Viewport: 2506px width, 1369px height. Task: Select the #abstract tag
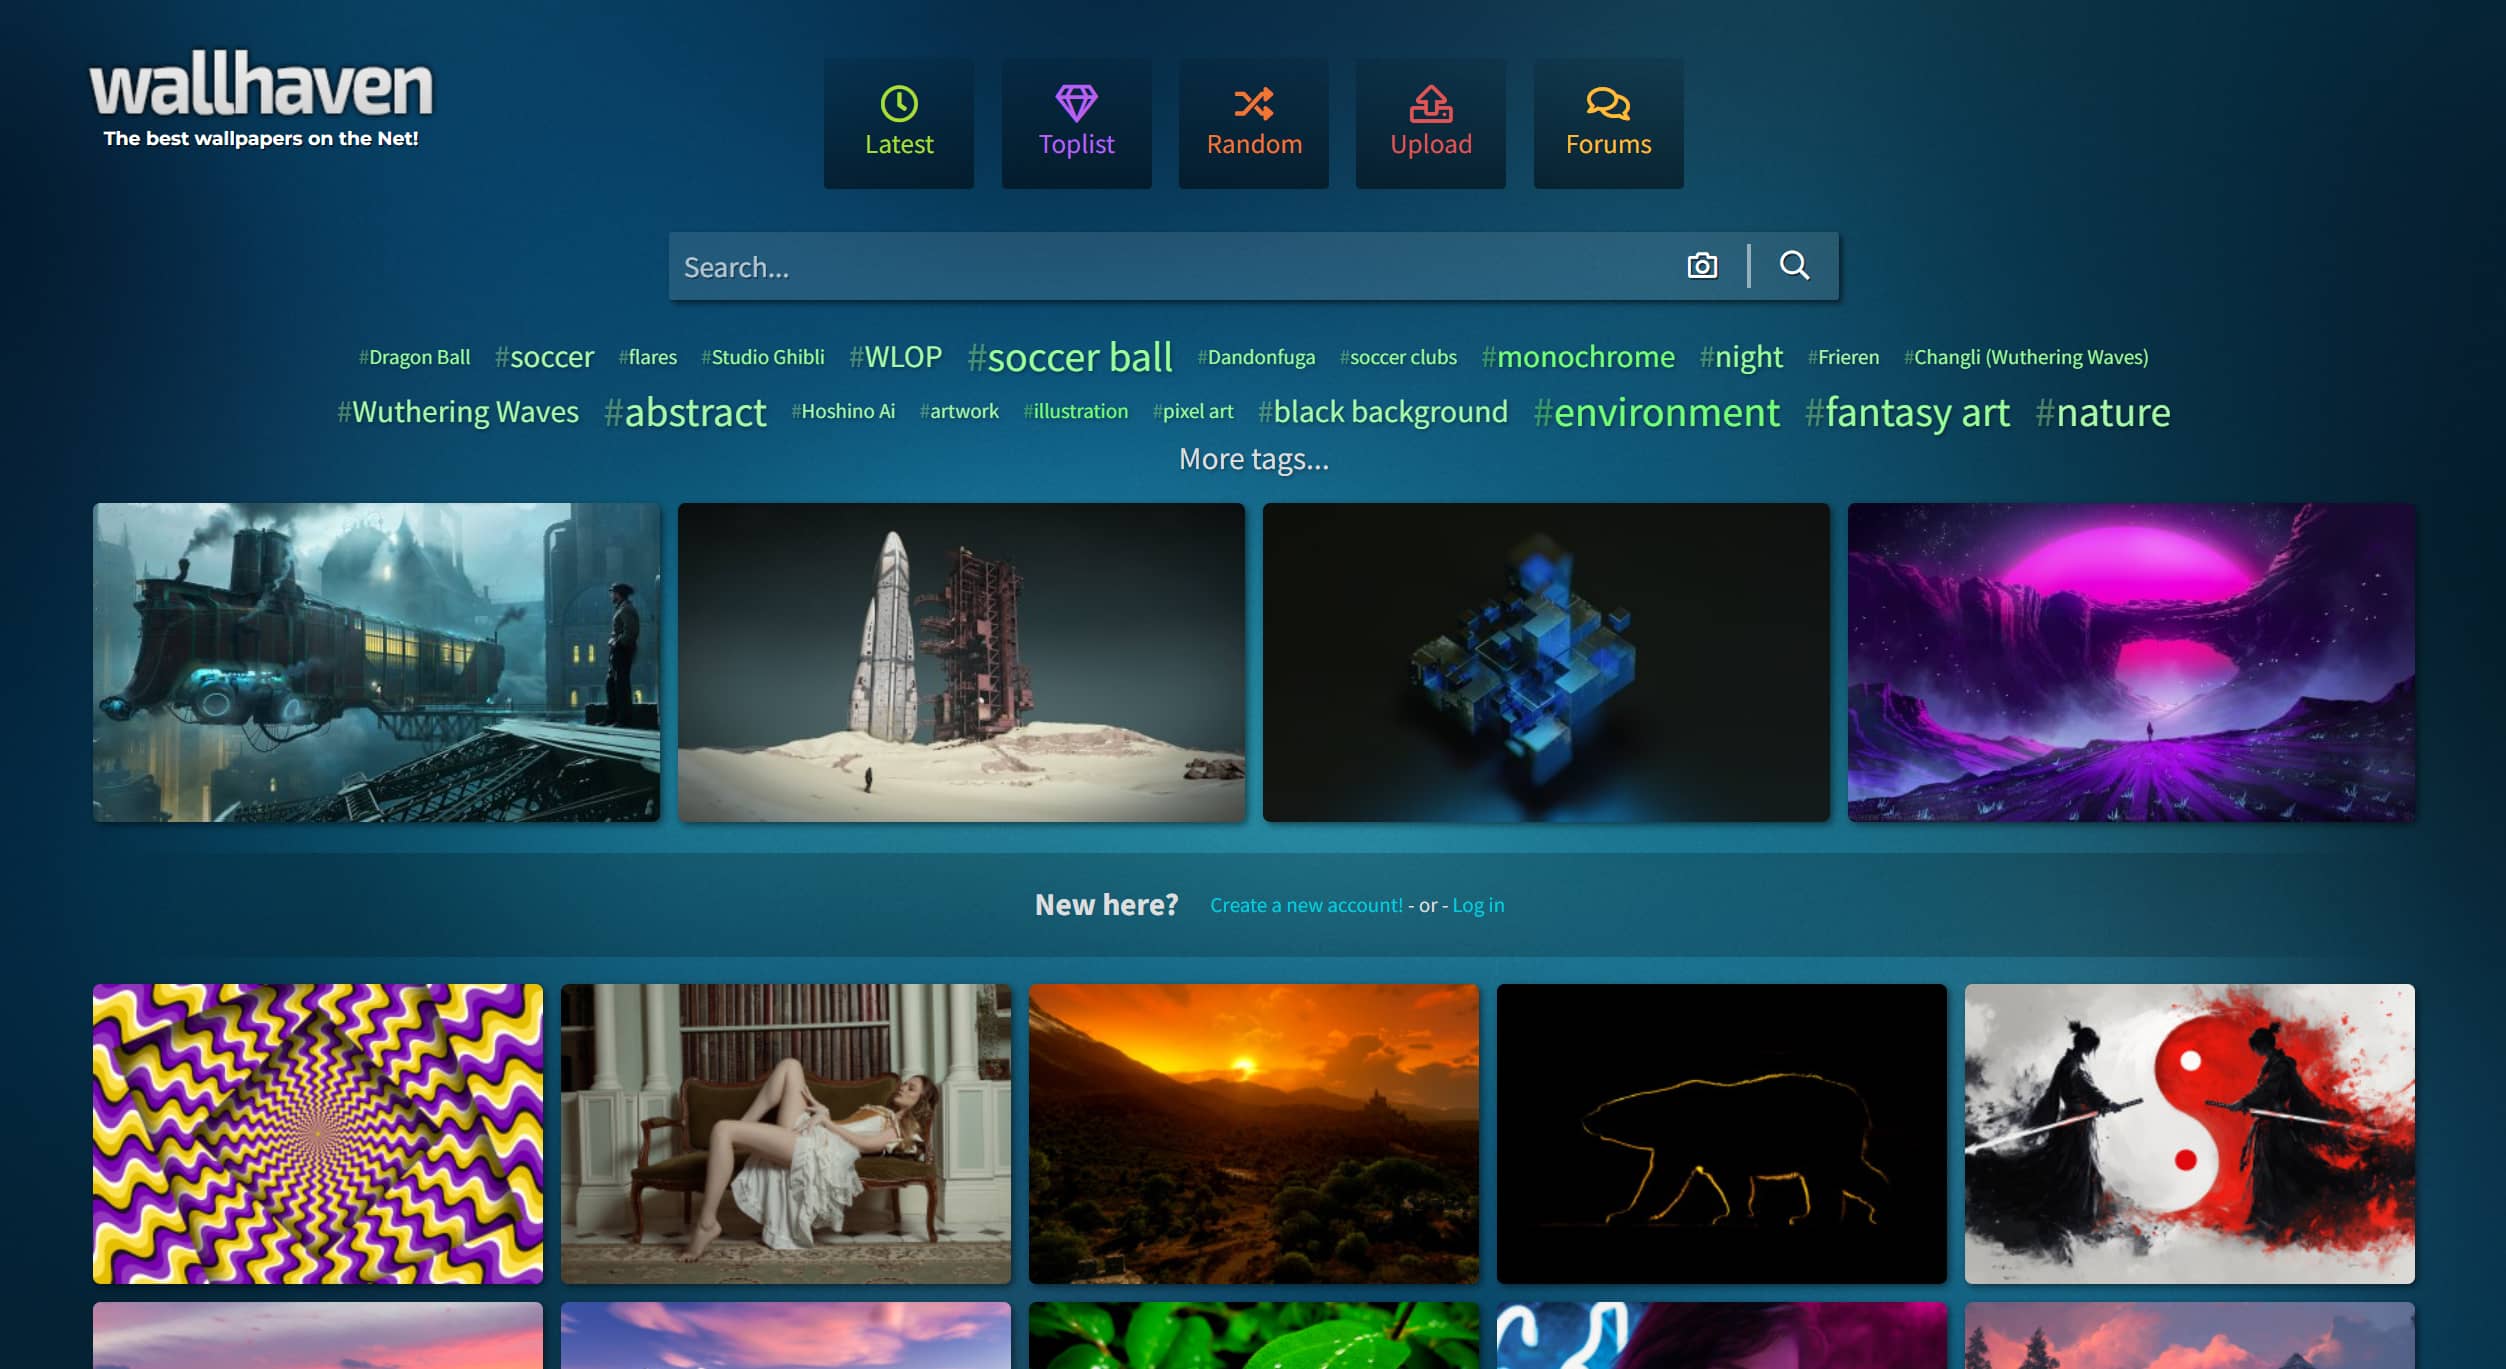point(685,412)
